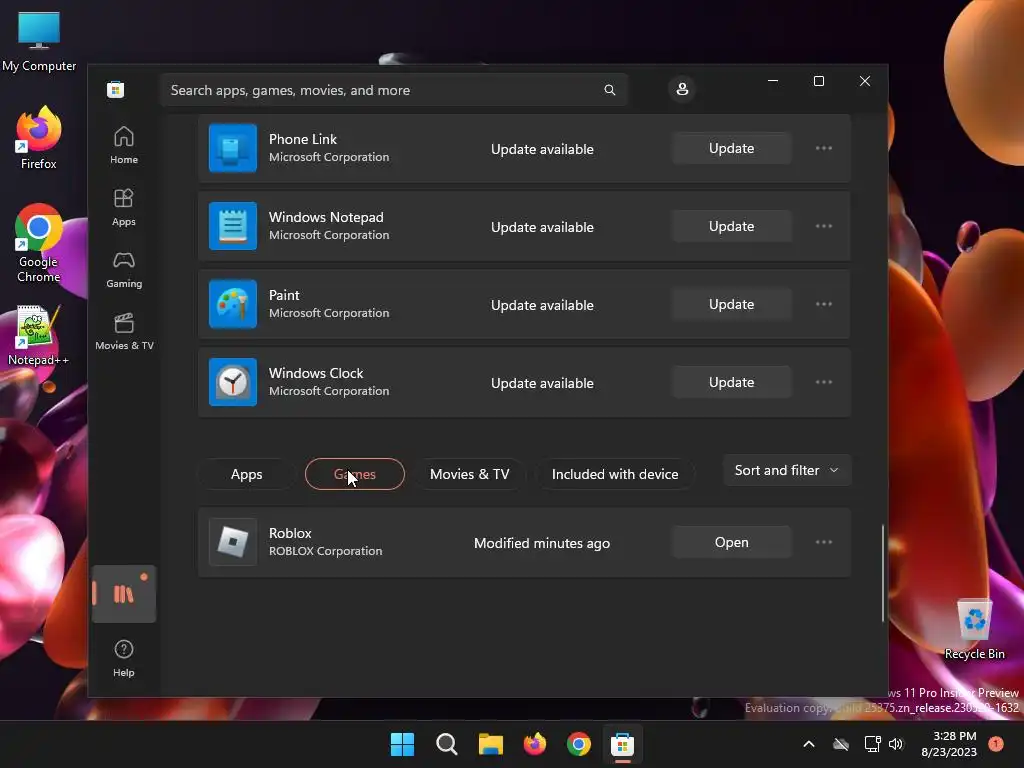1024x768 pixels.
Task: Open more options for Roblox
Action: point(824,542)
